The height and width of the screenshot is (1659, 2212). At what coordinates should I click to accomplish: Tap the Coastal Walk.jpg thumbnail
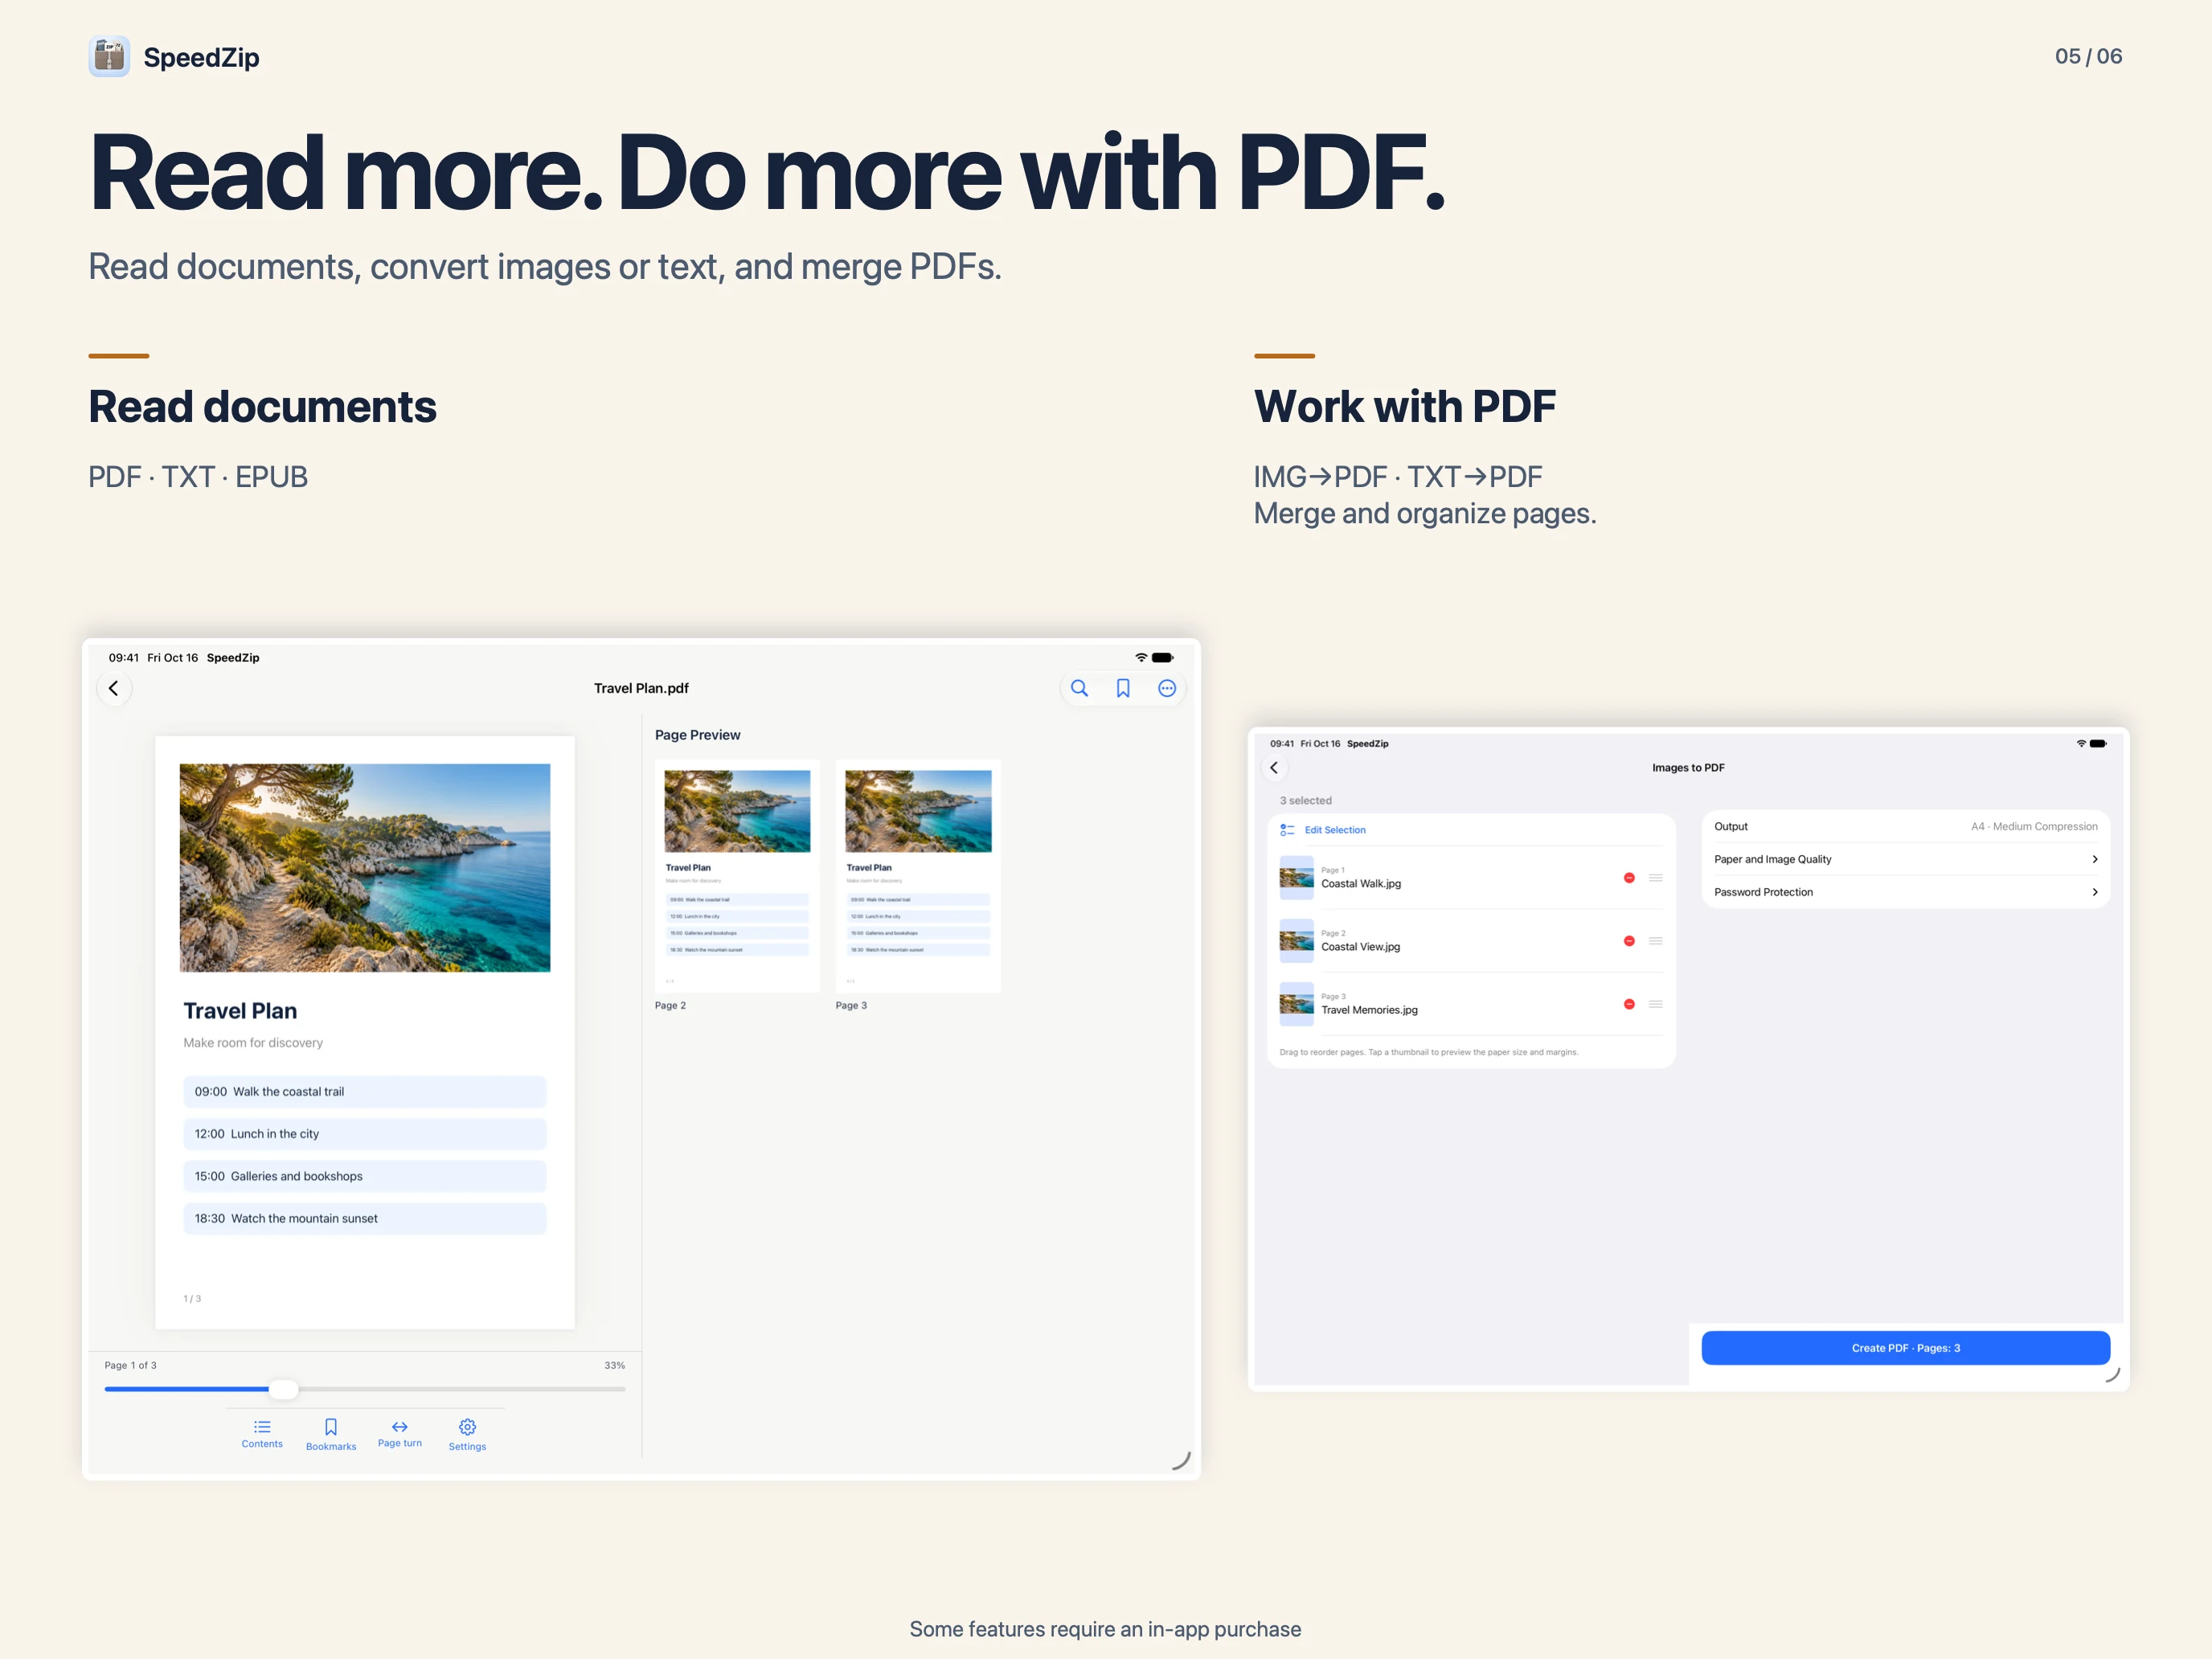(1297, 878)
